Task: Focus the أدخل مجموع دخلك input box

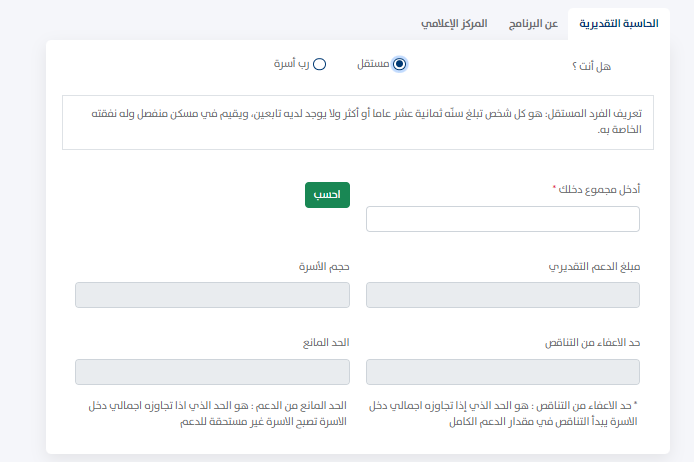Action: (503, 219)
